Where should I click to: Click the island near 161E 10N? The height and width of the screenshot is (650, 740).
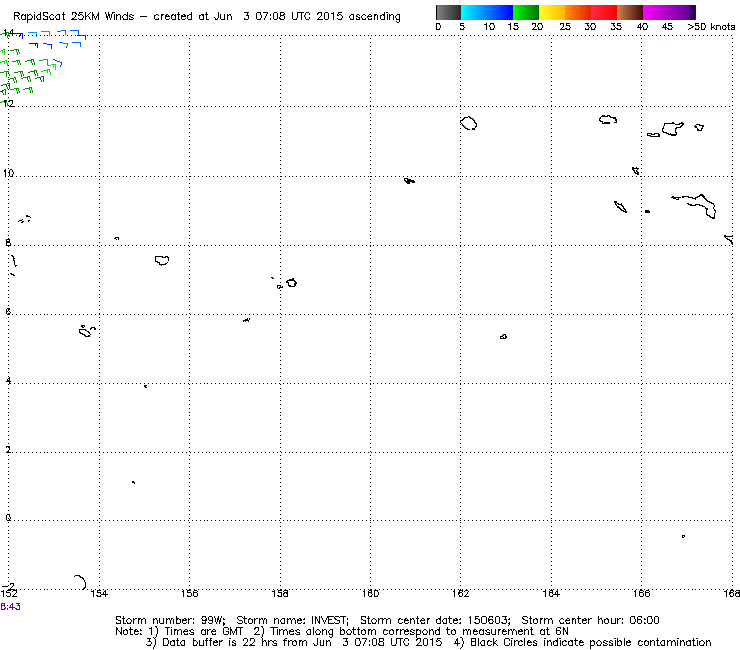click(409, 181)
